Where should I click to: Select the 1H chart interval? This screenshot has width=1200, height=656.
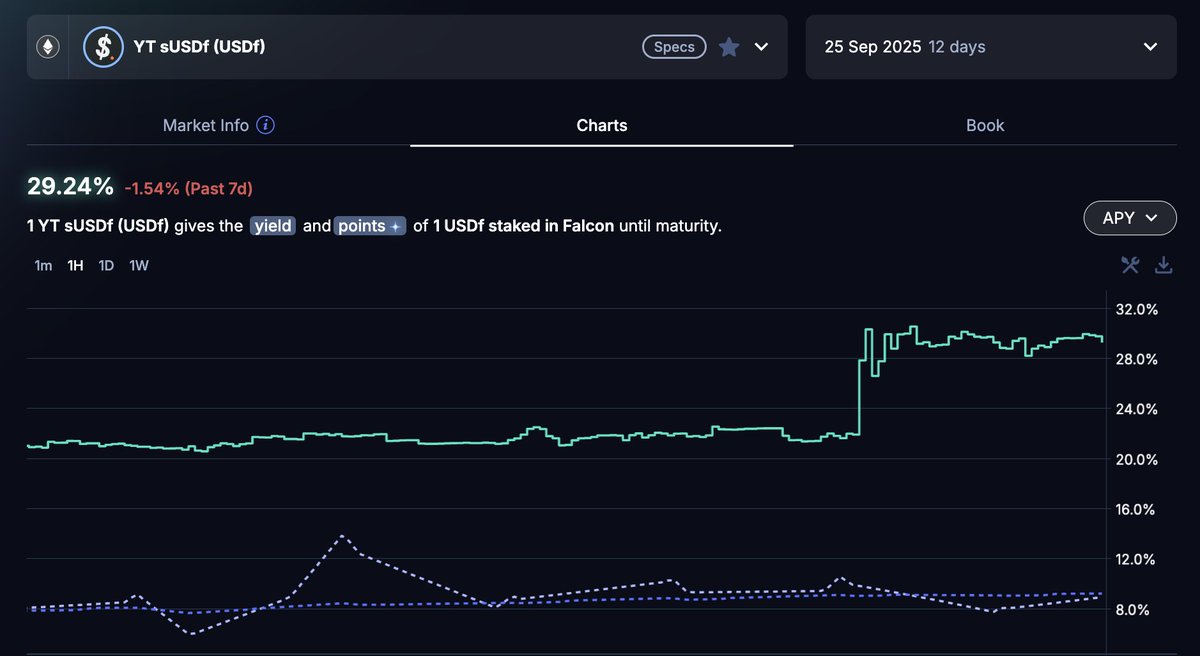tap(75, 265)
